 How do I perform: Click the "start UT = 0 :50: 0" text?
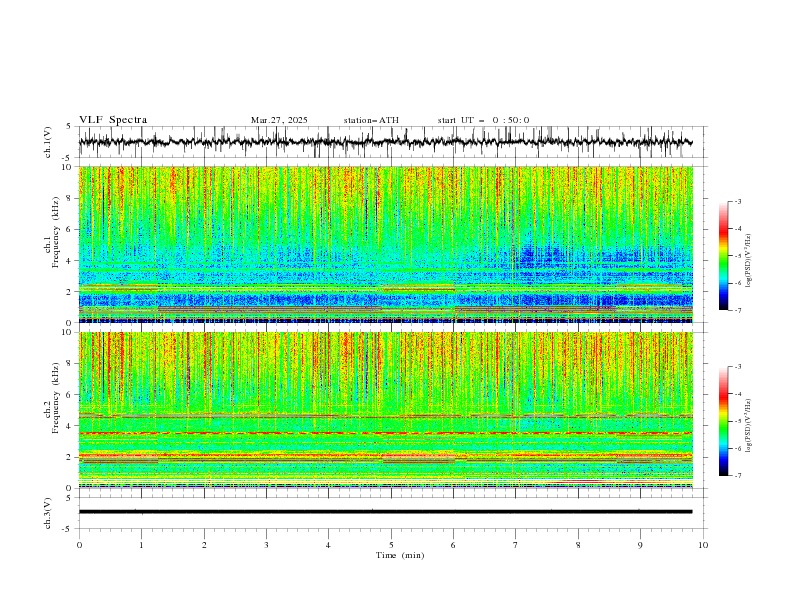point(483,120)
